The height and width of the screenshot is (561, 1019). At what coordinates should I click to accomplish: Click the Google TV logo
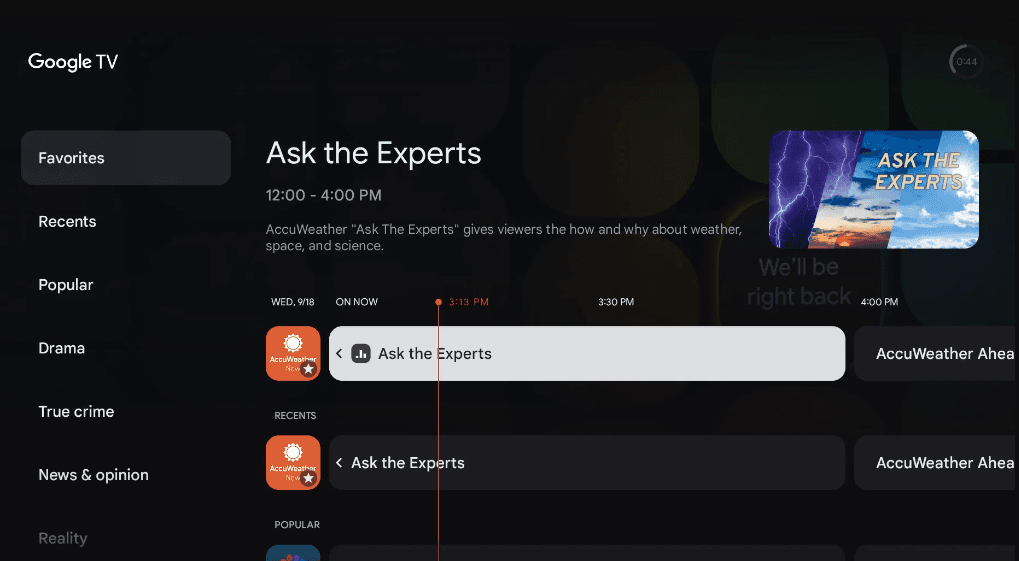[x=73, y=62]
